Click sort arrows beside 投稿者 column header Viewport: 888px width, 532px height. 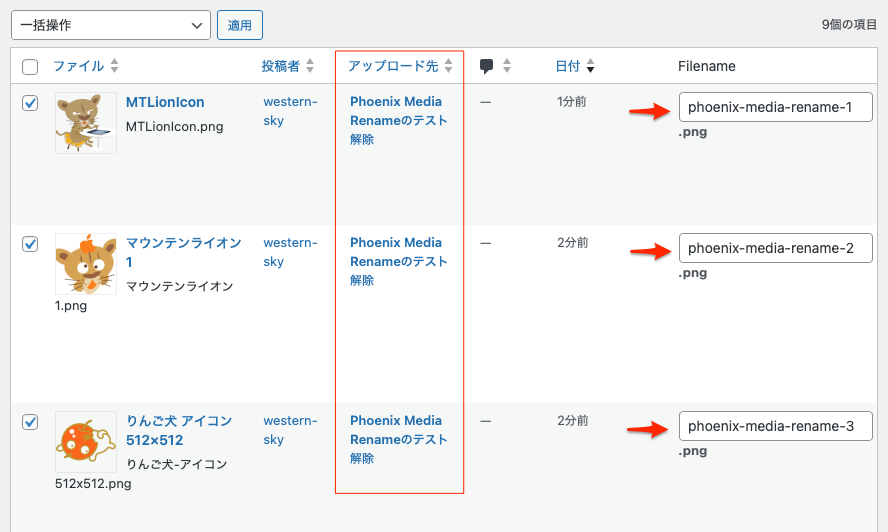pyautogui.click(x=310, y=66)
